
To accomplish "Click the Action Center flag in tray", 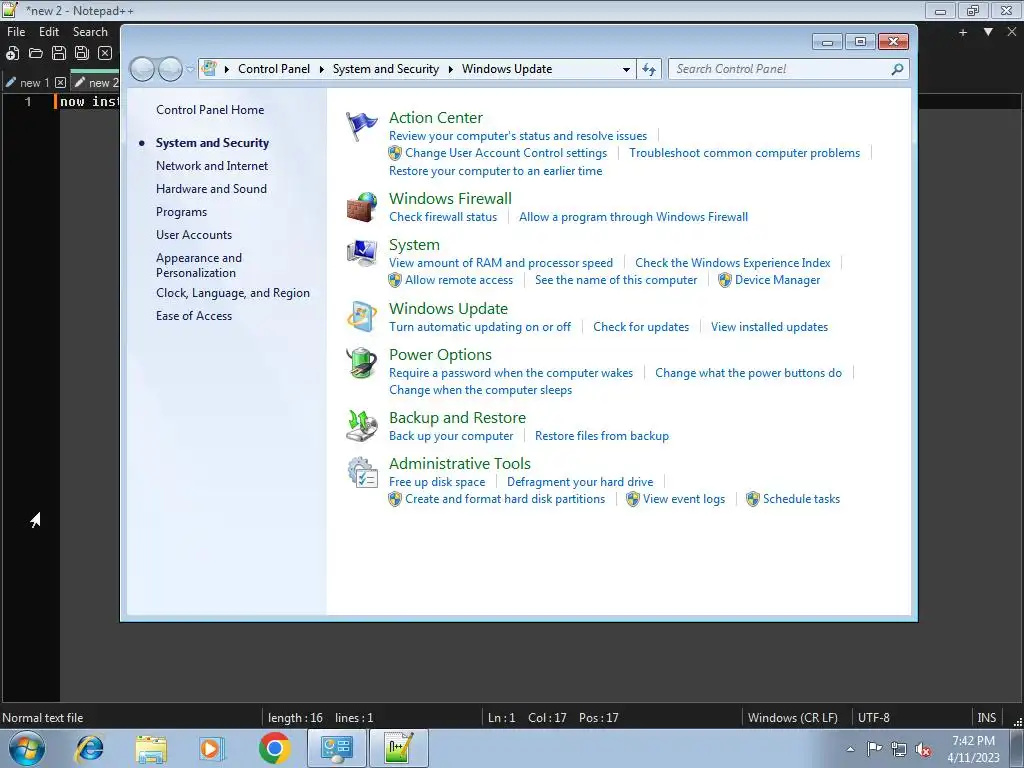I will pos(874,749).
